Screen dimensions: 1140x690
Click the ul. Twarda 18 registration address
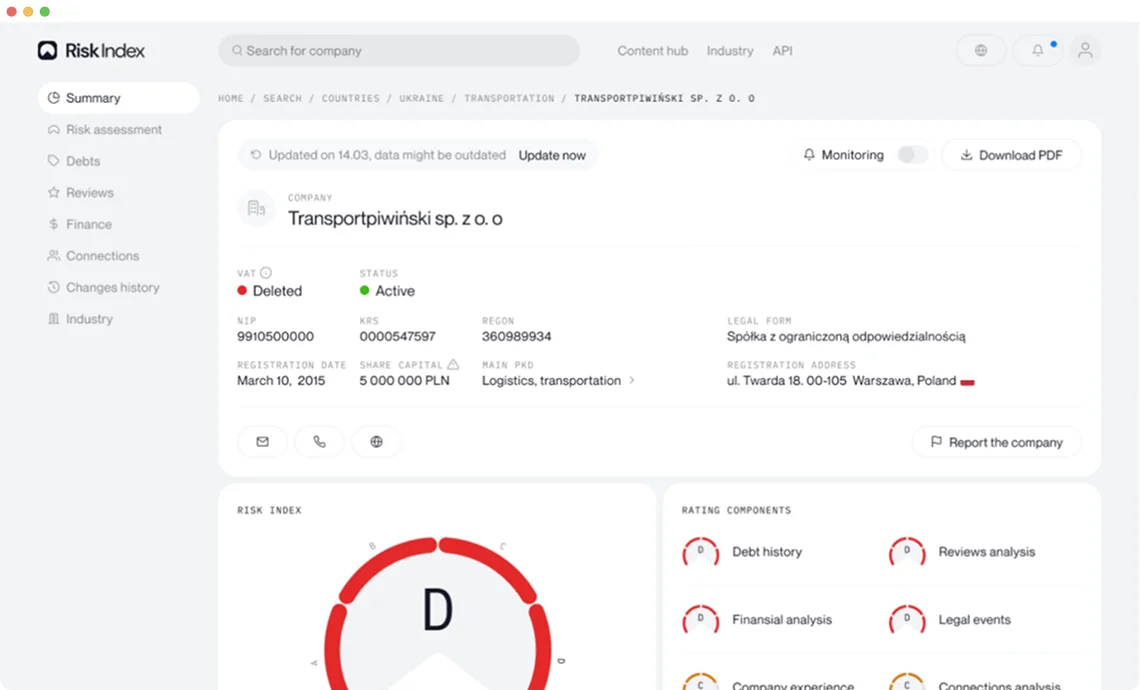click(841, 381)
